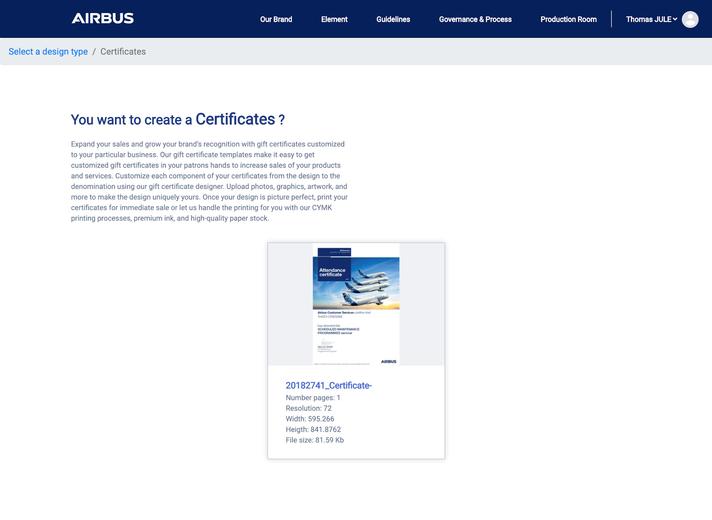Click the File size: 81.59 Kb text
This screenshot has height=520, width=712.
coord(315,440)
